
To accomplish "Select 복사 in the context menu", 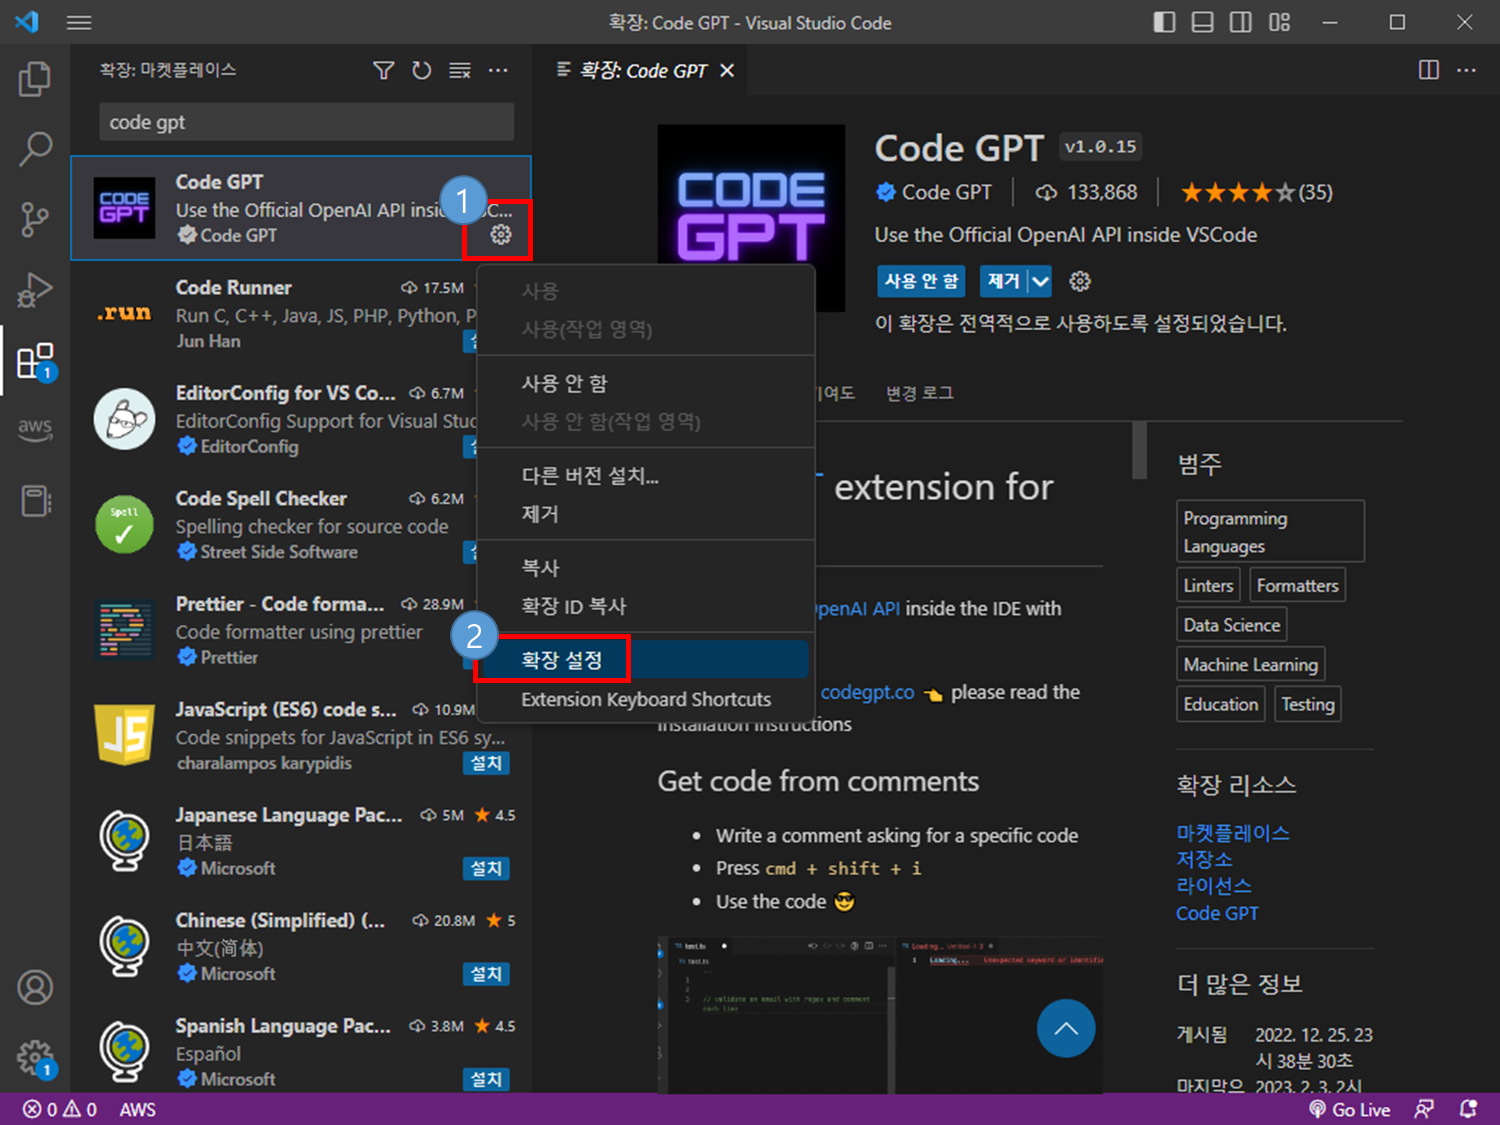I will 646,568.
